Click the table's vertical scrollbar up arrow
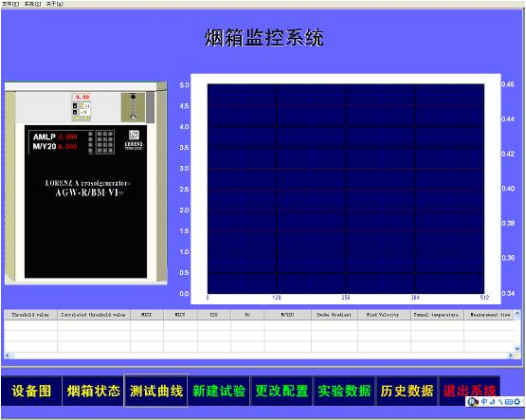The height and width of the screenshot is (420, 526). (517, 314)
